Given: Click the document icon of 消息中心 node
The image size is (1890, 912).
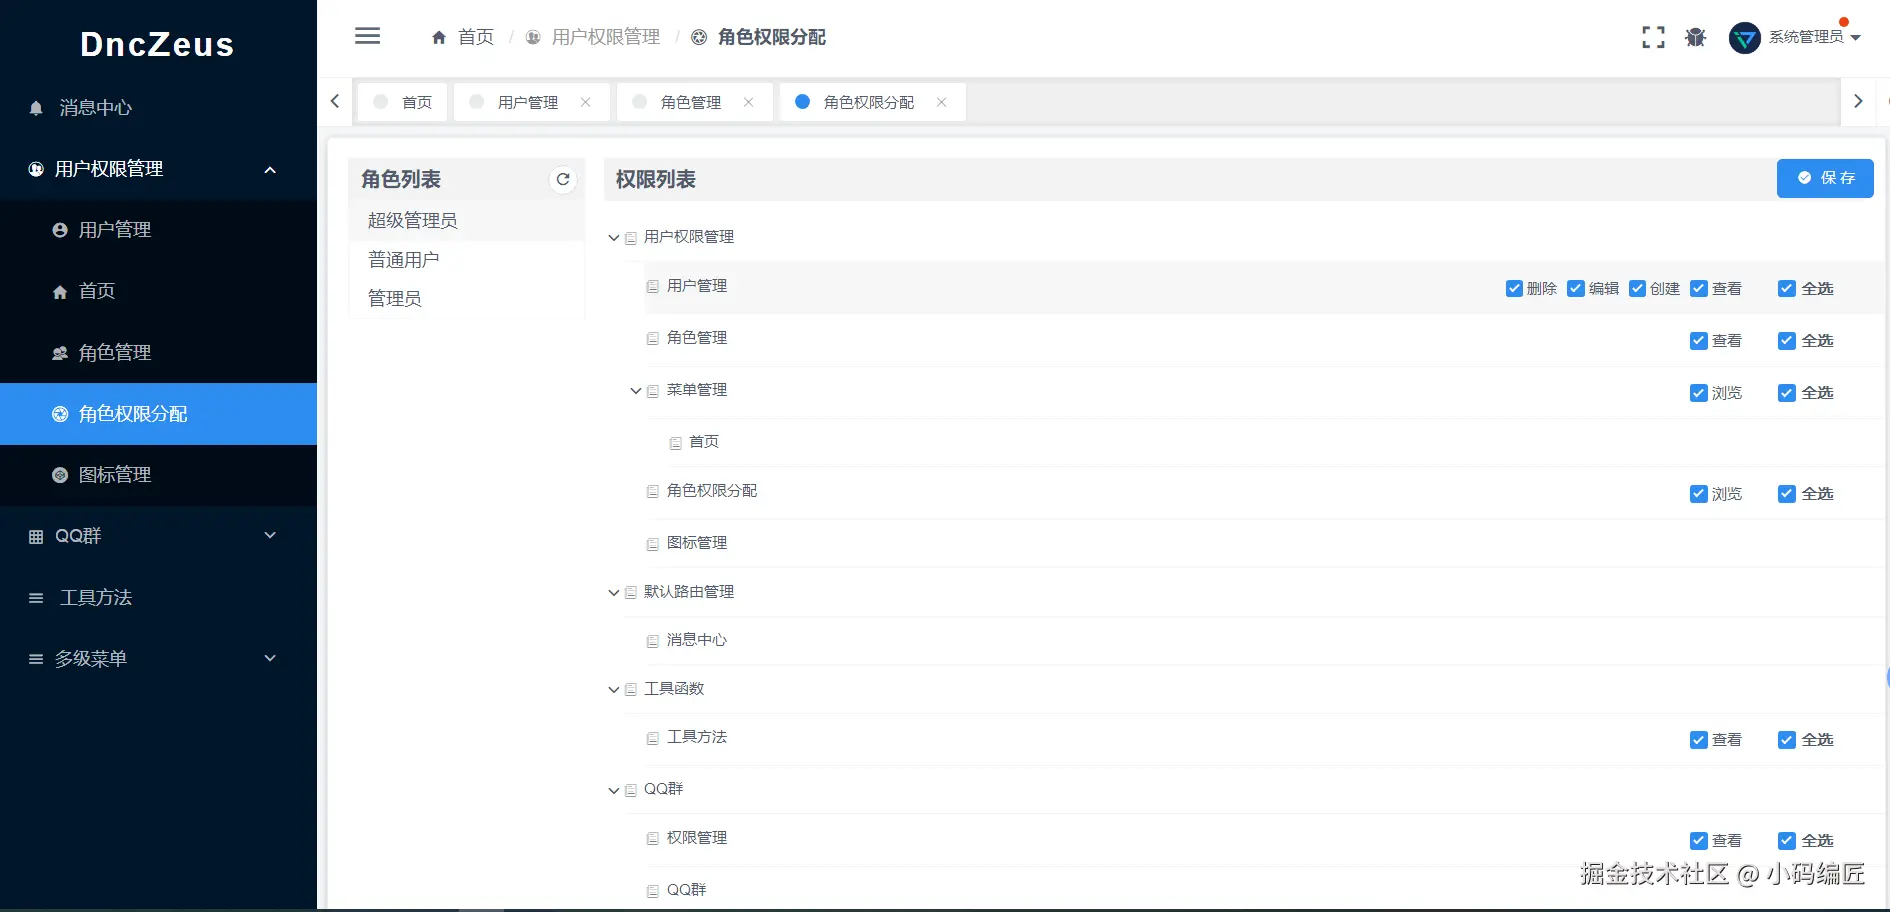Looking at the screenshot, I should pyautogui.click(x=653, y=641).
